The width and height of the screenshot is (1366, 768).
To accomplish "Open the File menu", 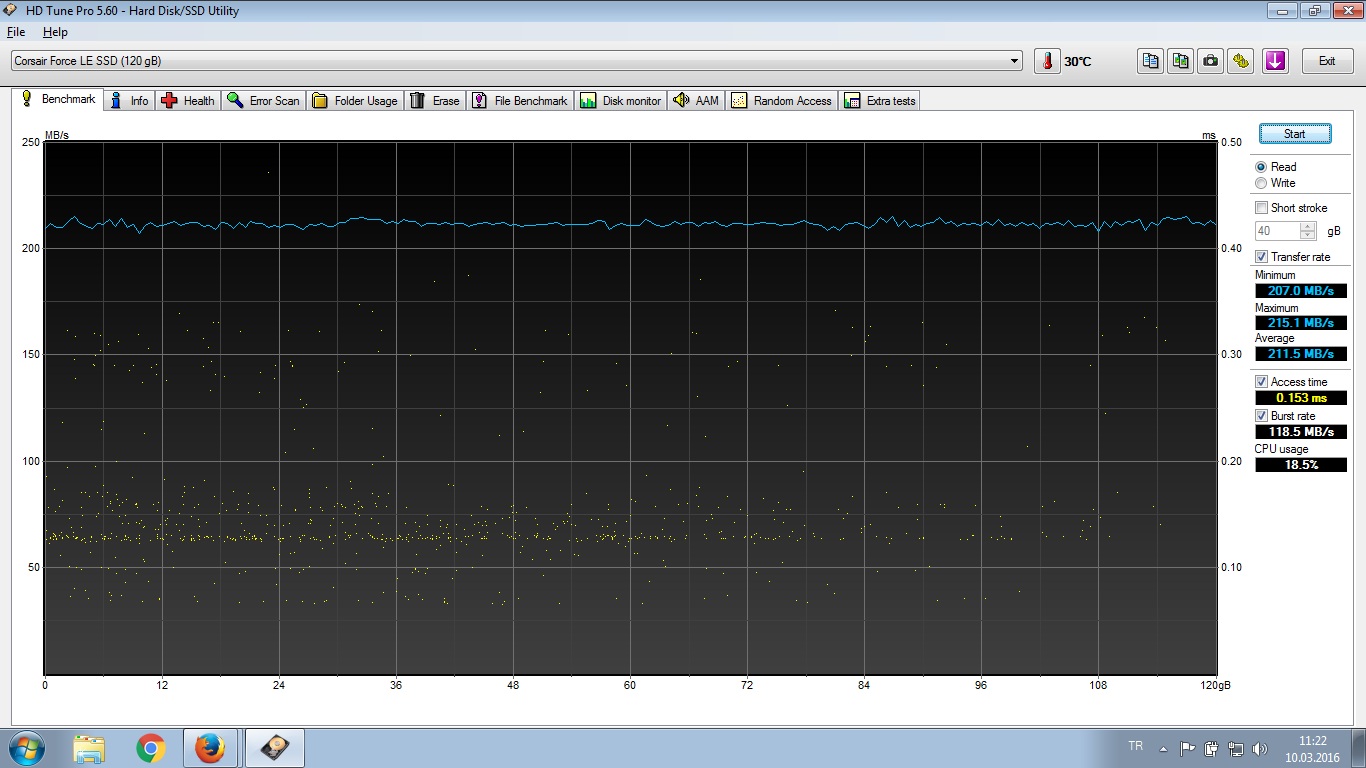I will (x=16, y=32).
